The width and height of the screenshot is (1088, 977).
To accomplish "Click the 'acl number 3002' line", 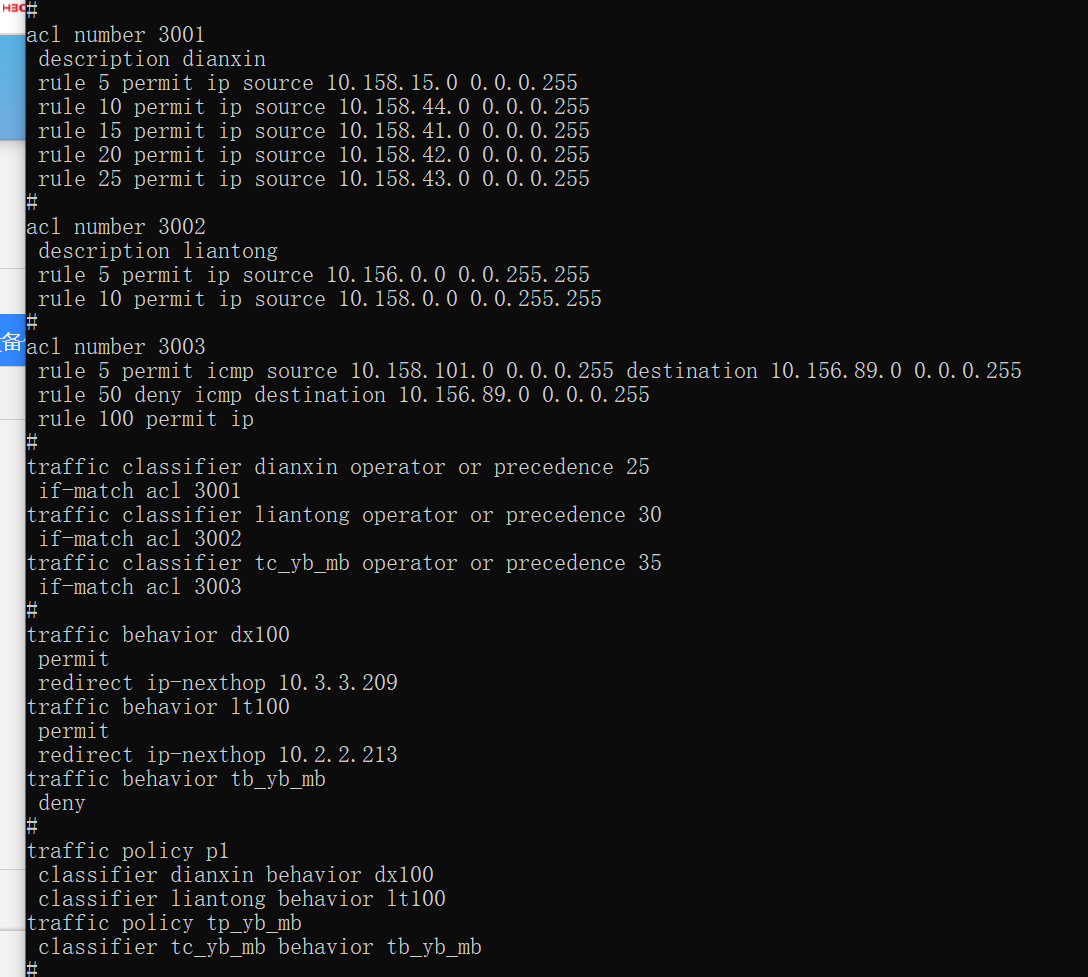I will coord(115,227).
